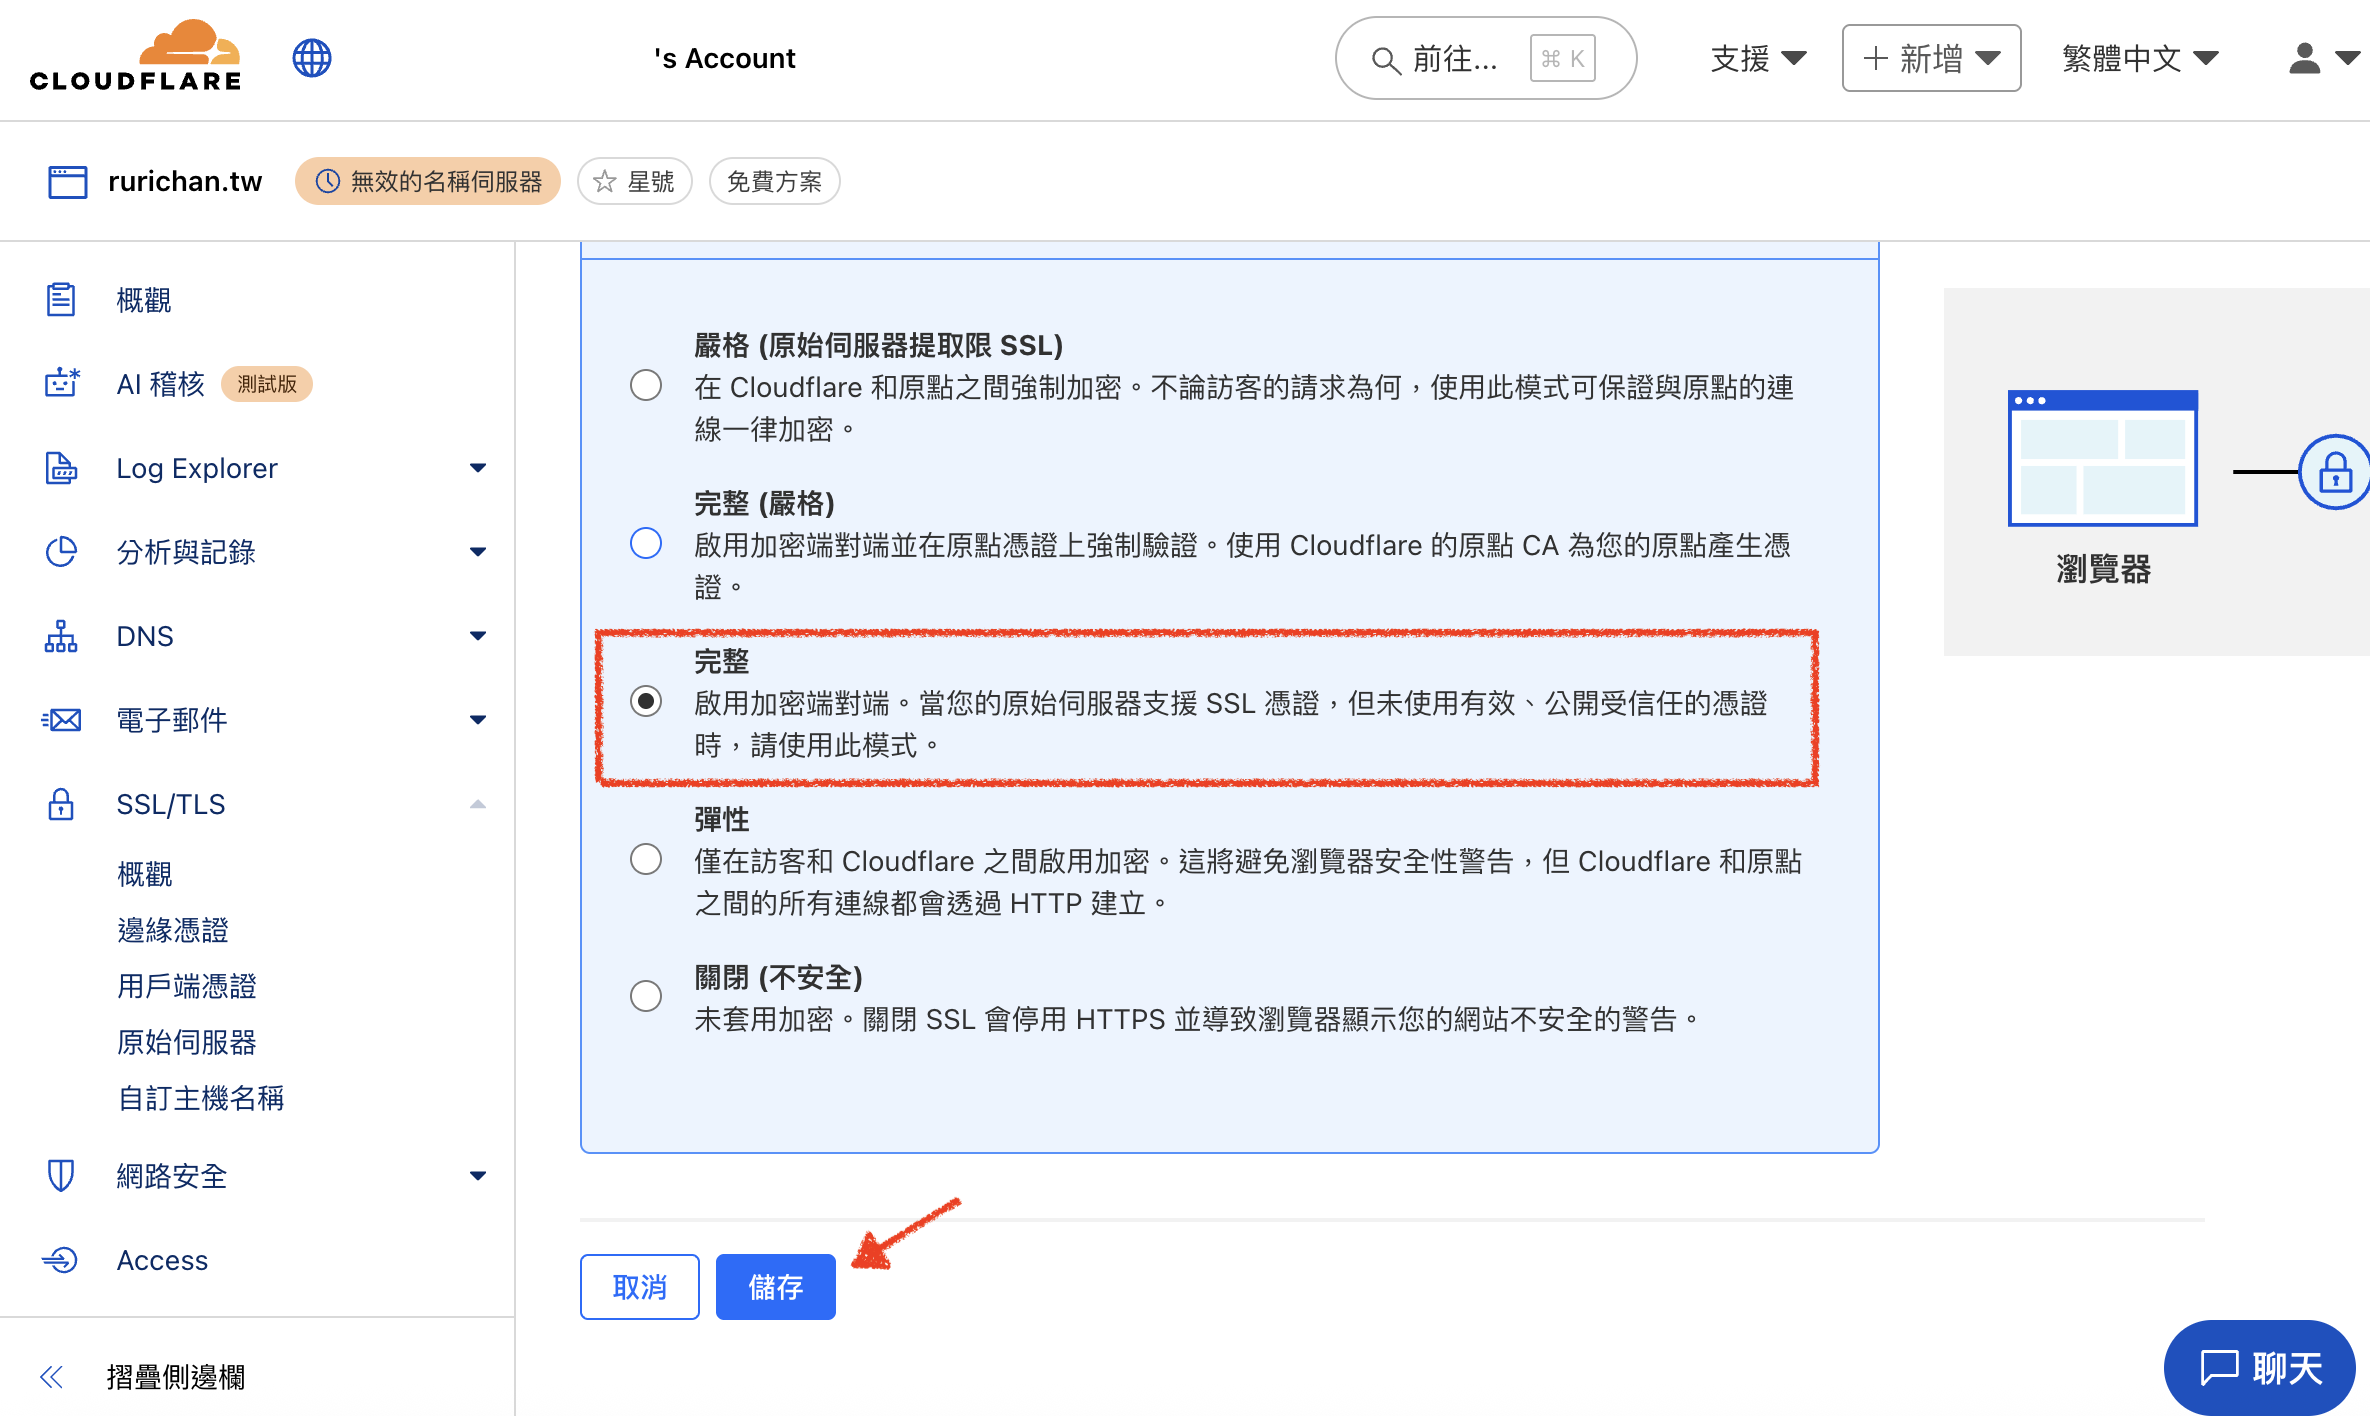2370x1416 pixels.
Task: Open 用戶端憑證 submenu item
Action: [186, 986]
